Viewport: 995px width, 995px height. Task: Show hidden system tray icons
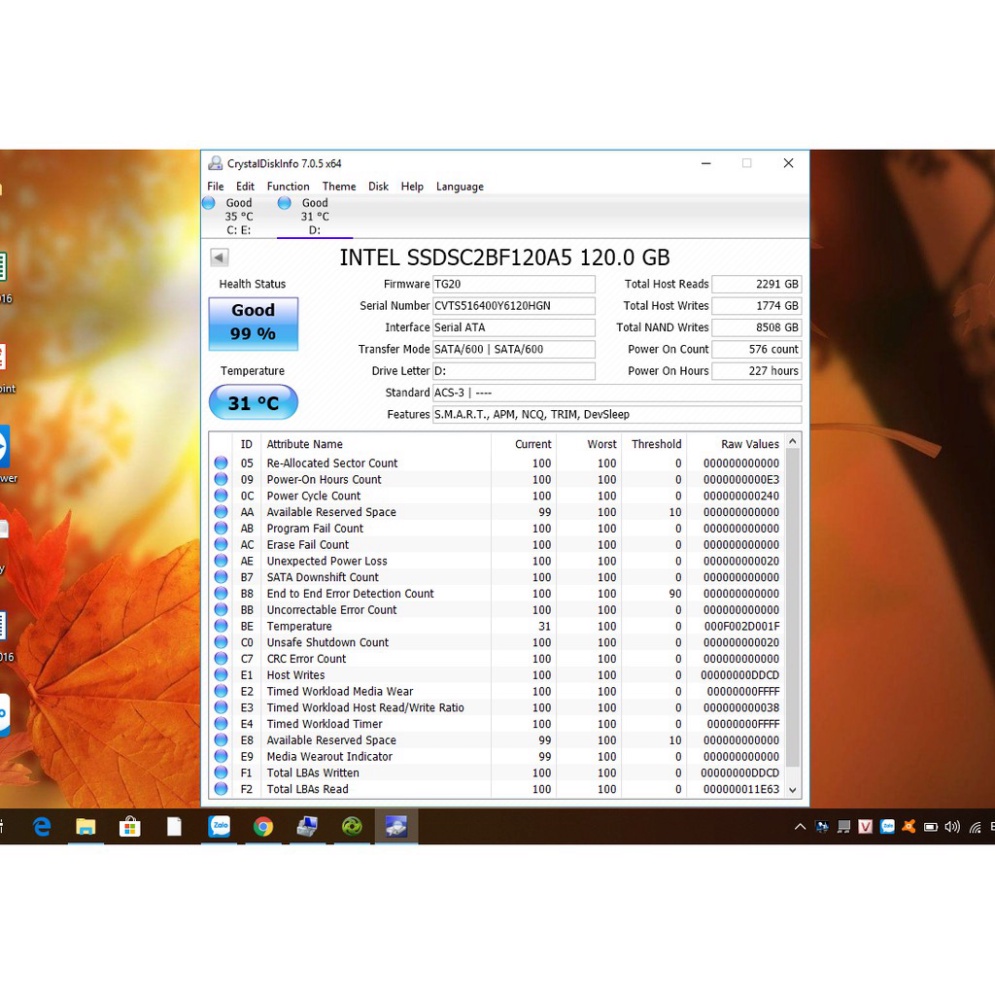[800, 826]
